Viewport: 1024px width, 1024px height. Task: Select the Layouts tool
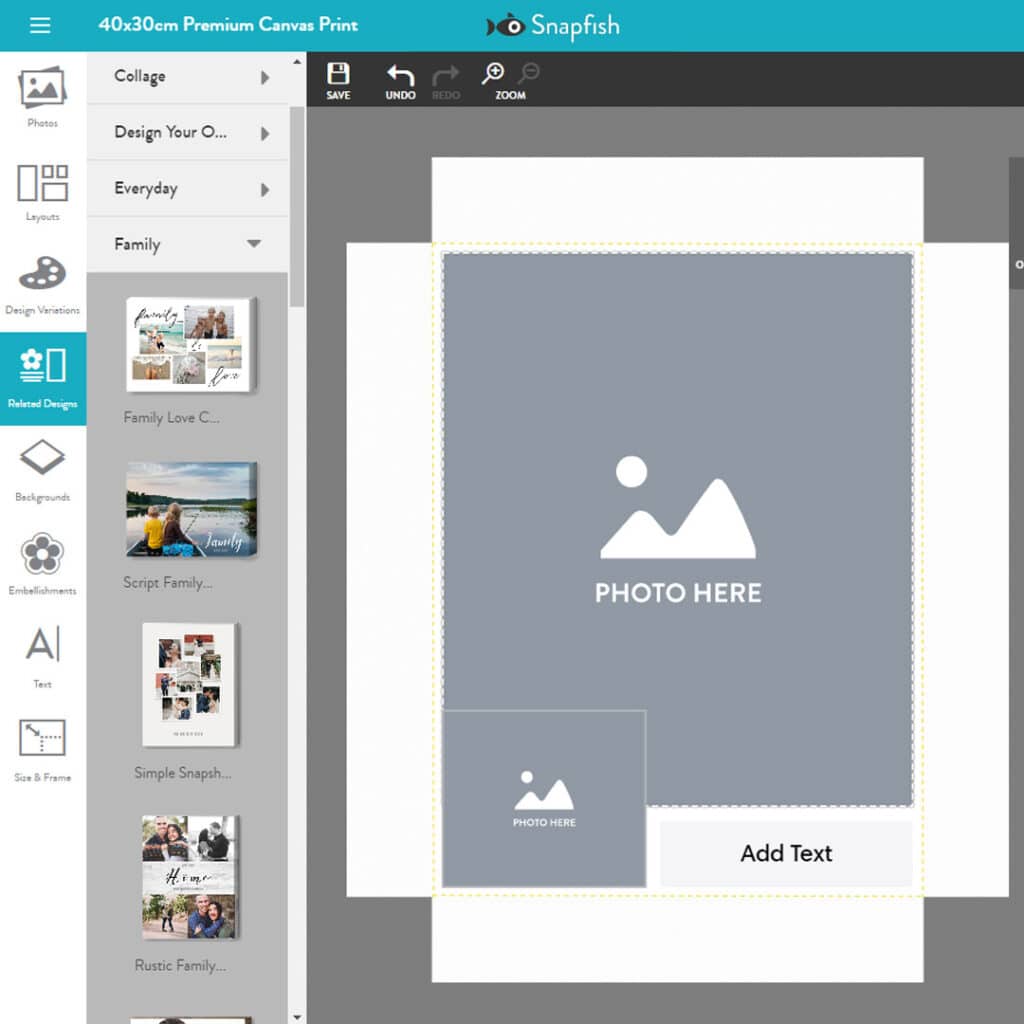coord(42,192)
